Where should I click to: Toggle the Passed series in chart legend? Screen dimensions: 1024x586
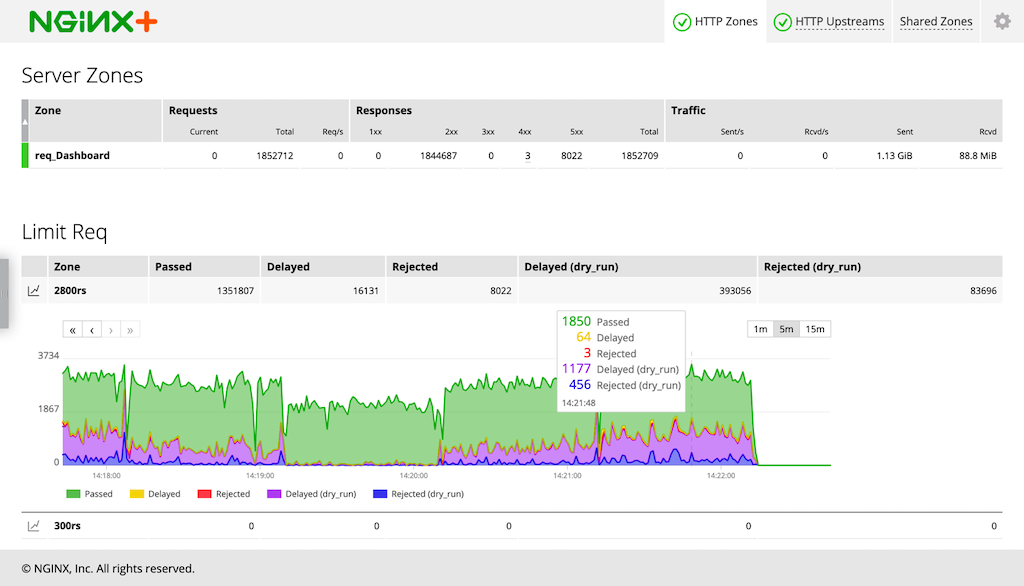[89, 494]
